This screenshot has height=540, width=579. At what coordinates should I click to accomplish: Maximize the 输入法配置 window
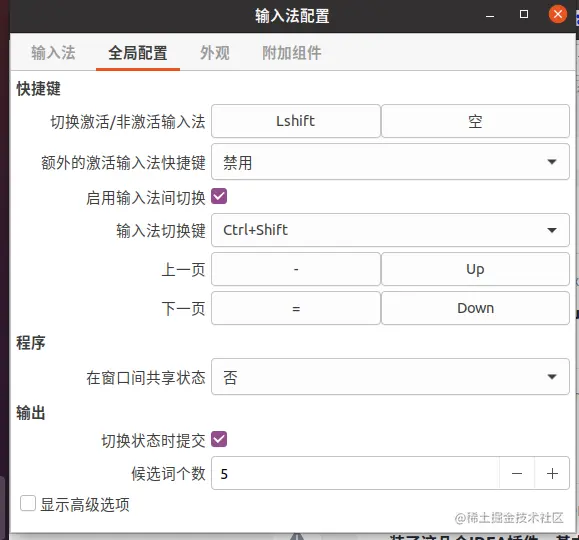click(524, 15)
